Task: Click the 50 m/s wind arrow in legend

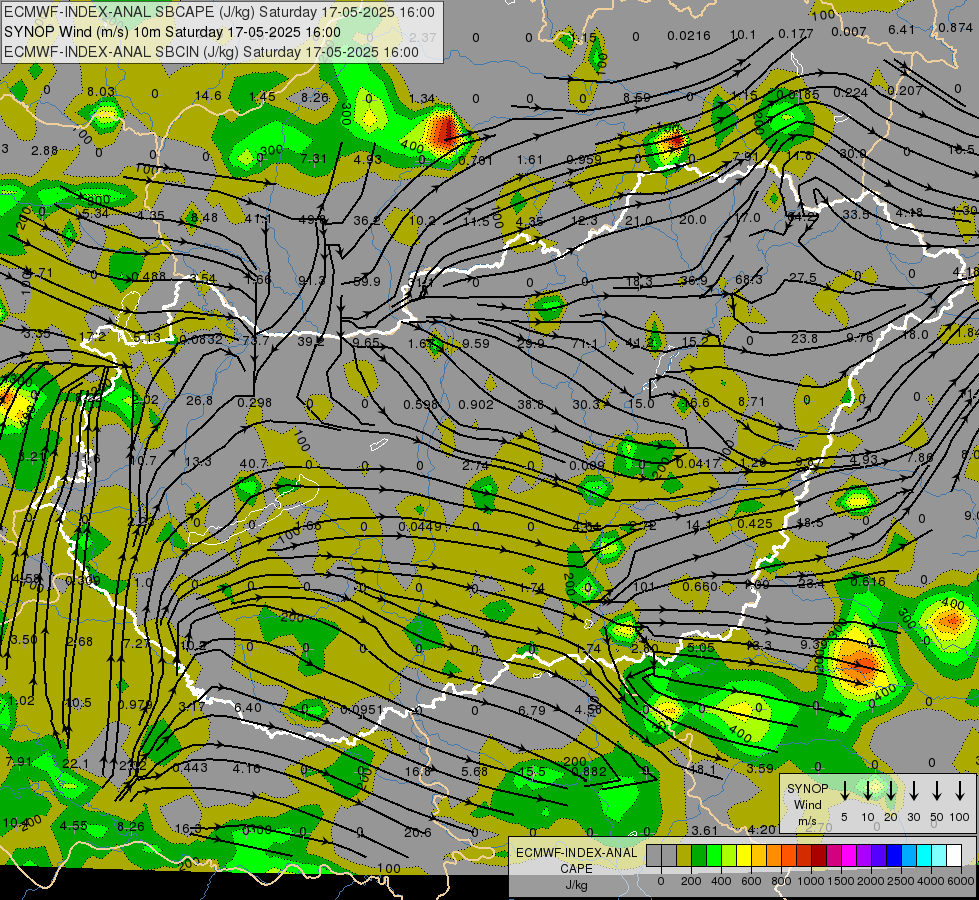Action: pyautogui.click(x=937, y=790)
